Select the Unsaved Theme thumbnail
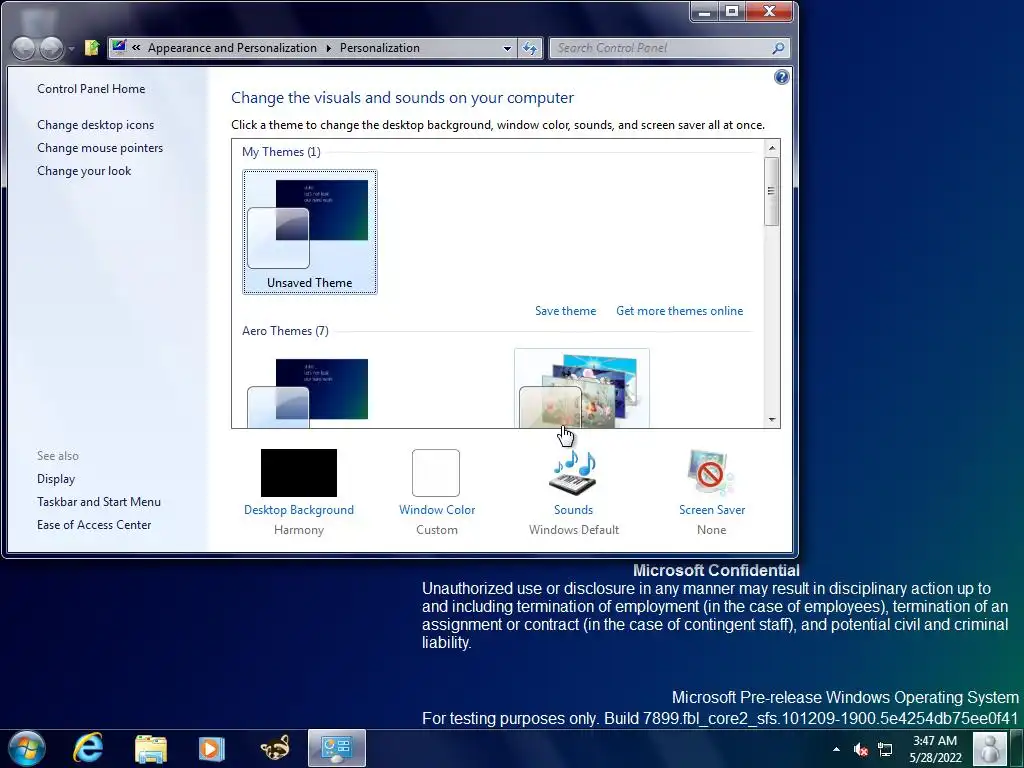This screenshot has width=1024, height=768. click(310, 232)
